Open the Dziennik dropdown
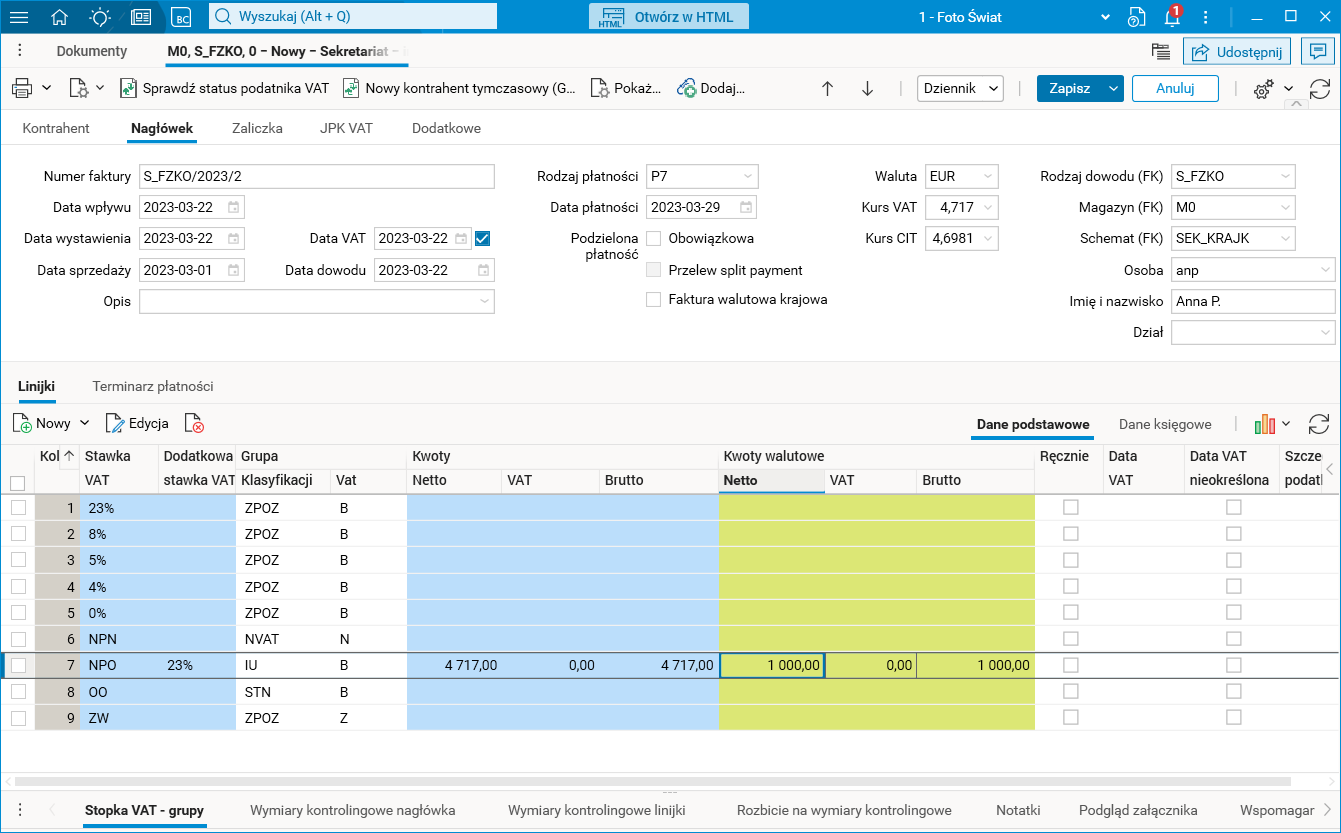The width and height of the screenshot is (1341, 833). click(x=960, y=88)
